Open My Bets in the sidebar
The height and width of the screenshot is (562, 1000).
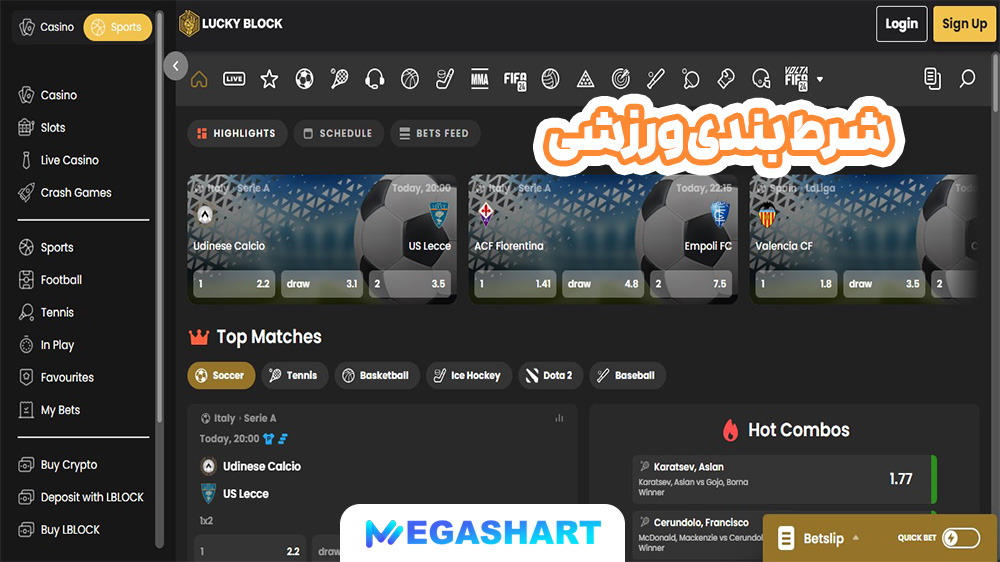[50, 410]
